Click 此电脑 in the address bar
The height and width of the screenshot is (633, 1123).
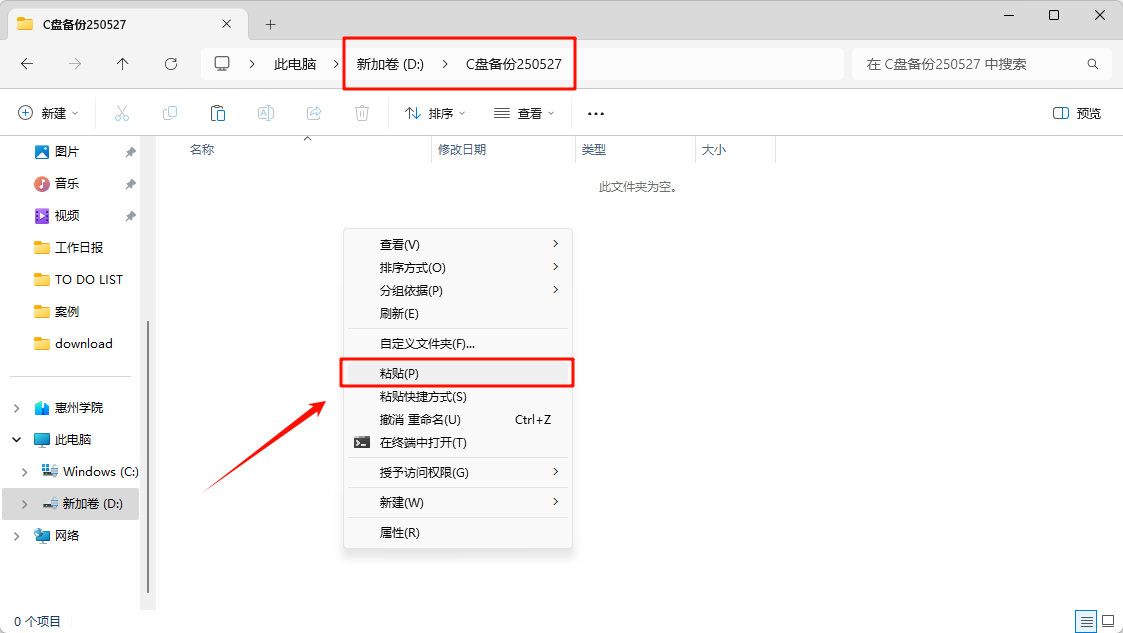295,64
